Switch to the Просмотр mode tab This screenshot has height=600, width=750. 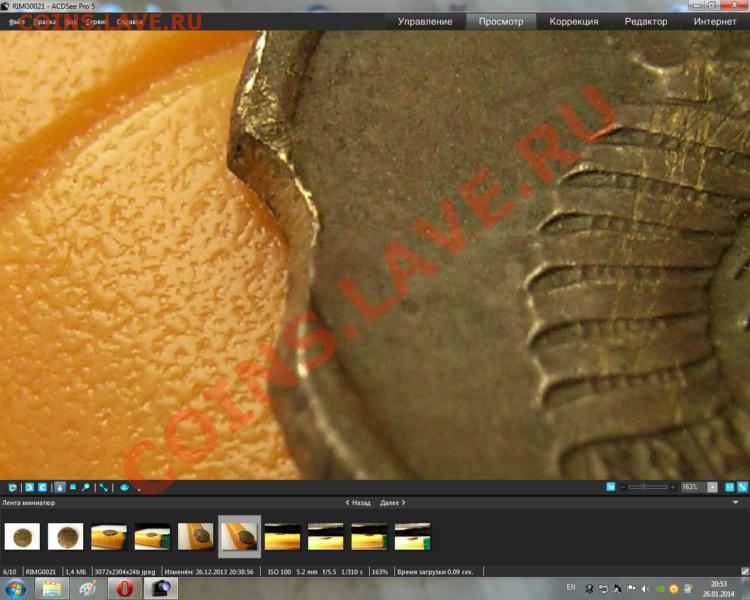501,22
